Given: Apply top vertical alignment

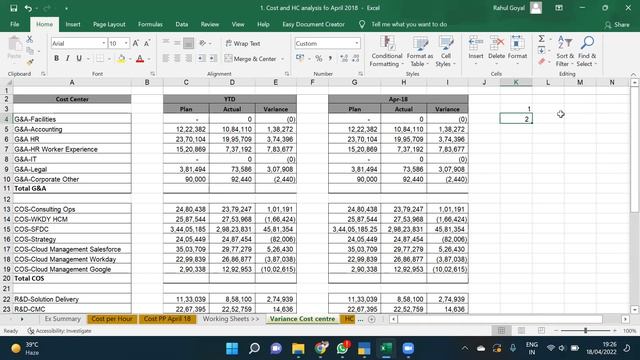Looking at the screenshot, I should 166,43.
